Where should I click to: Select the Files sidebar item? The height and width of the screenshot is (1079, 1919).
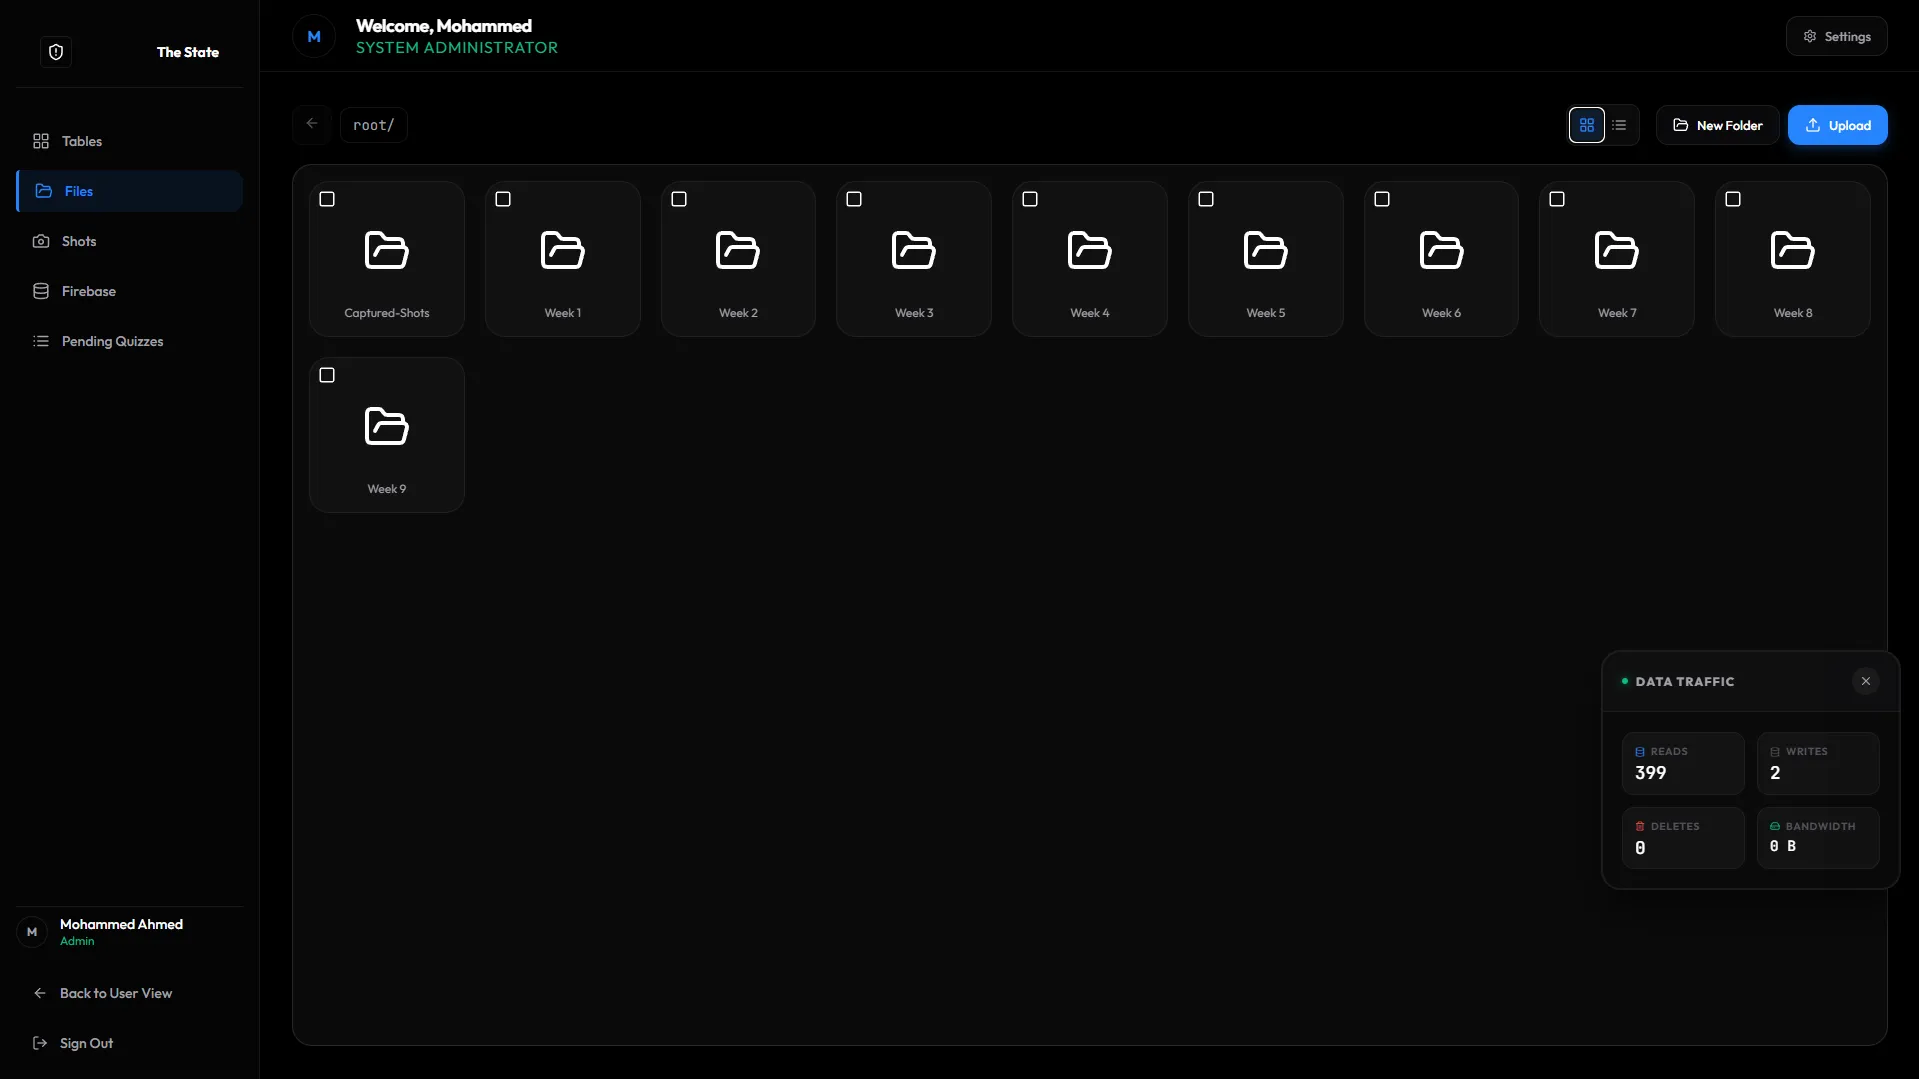coord(129,191)
